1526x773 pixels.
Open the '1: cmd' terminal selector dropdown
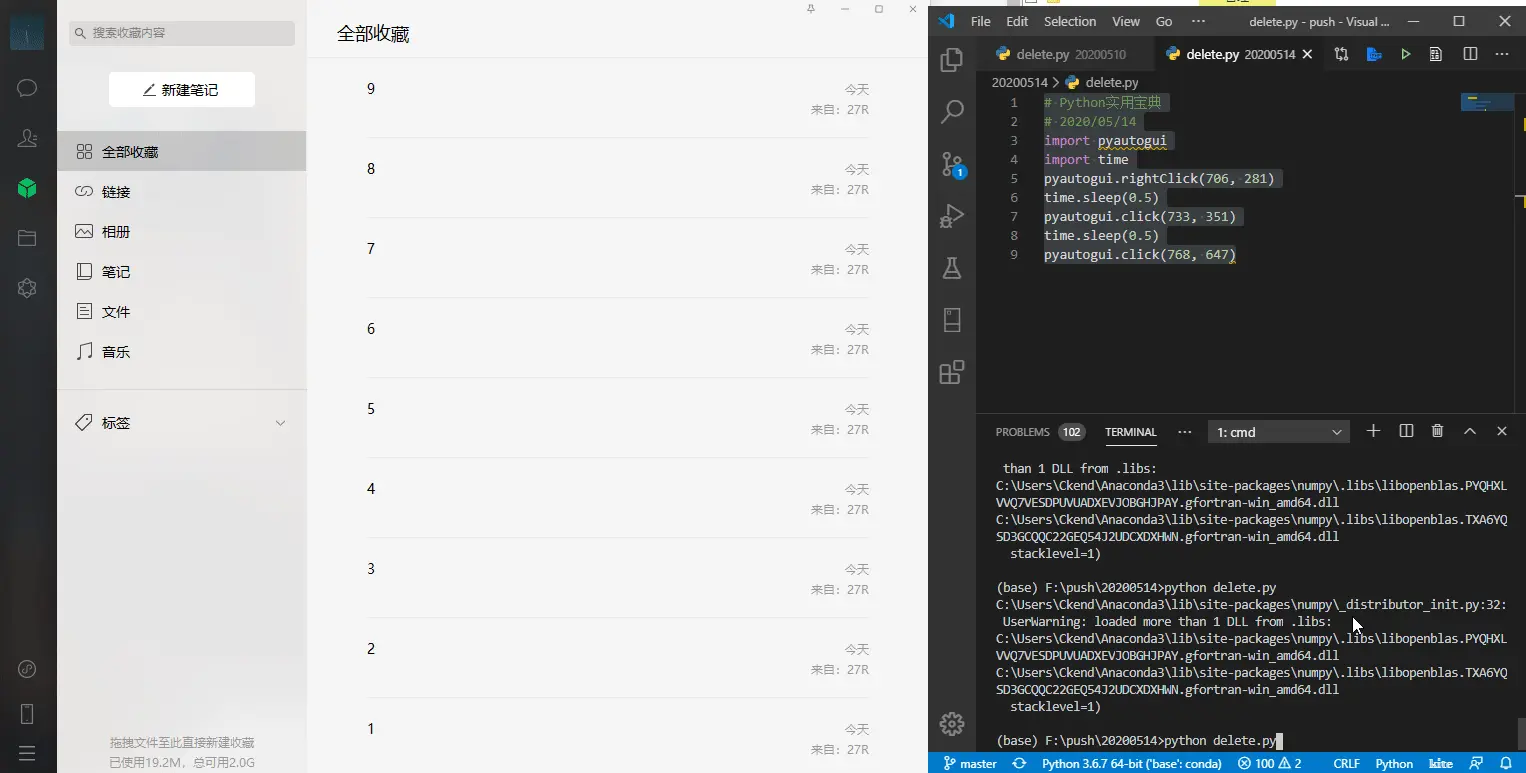(x=1279, y=432)
